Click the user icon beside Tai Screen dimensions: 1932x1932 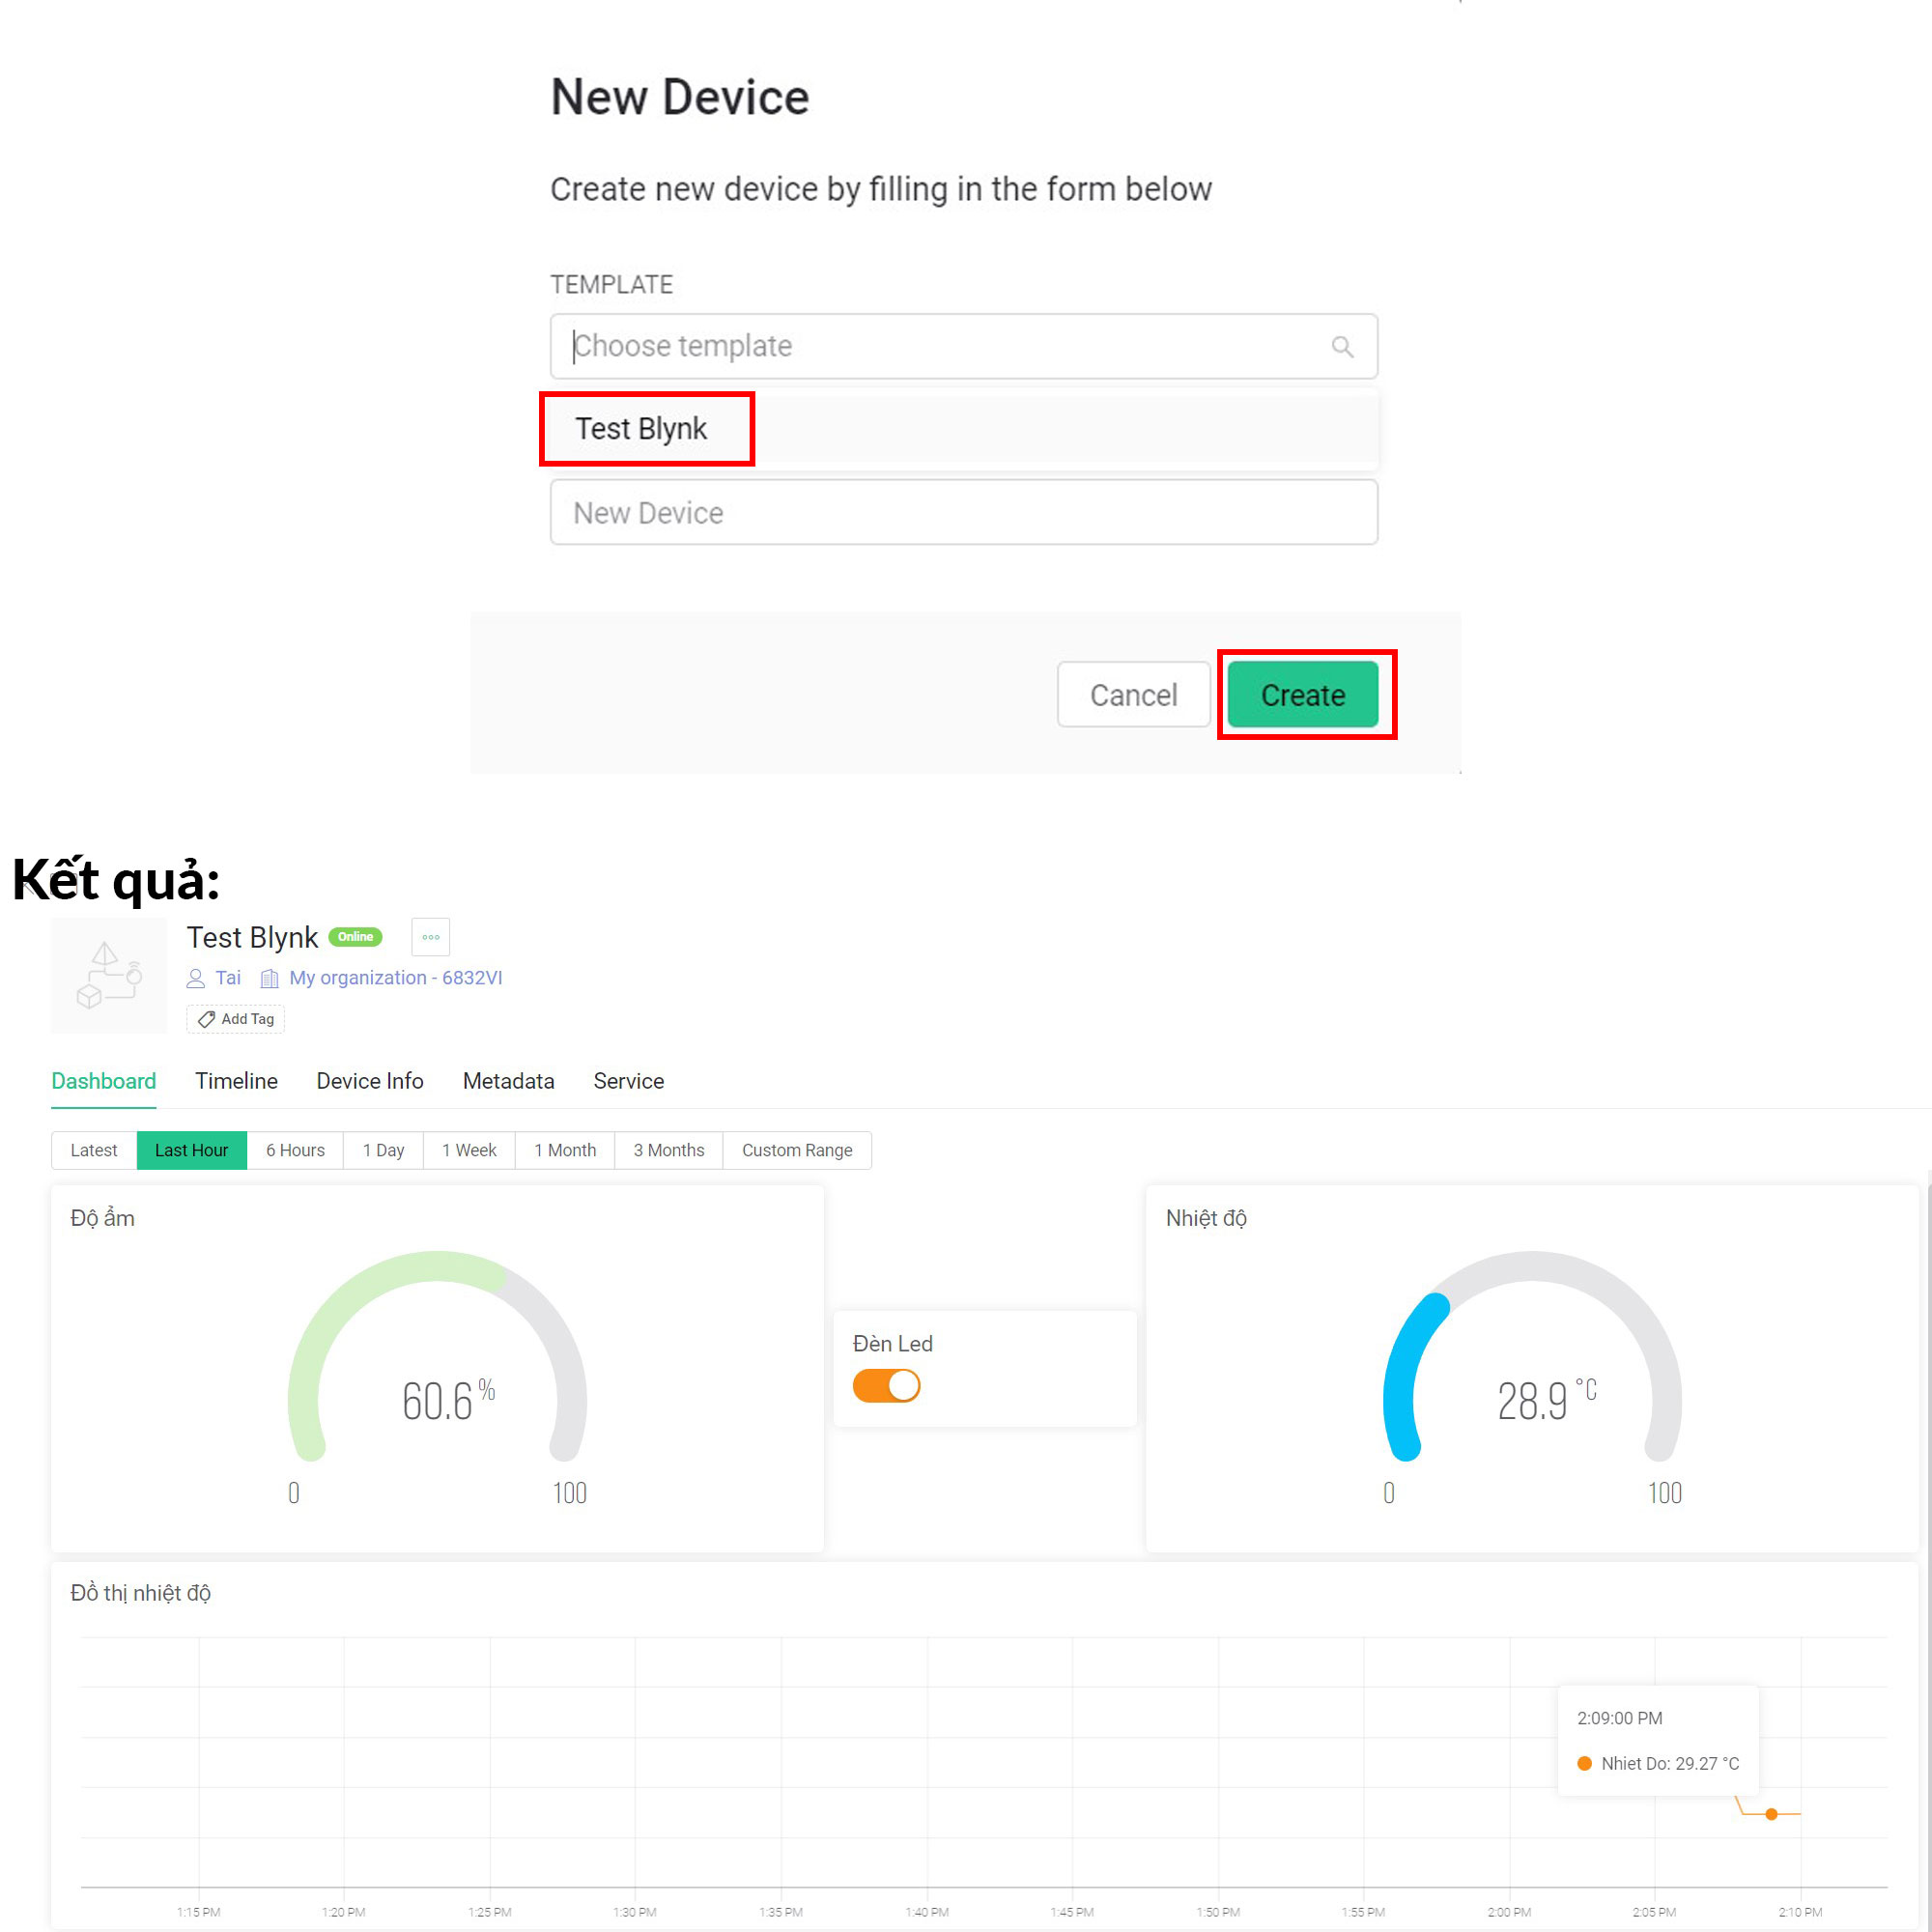click(x=196, y=978)
